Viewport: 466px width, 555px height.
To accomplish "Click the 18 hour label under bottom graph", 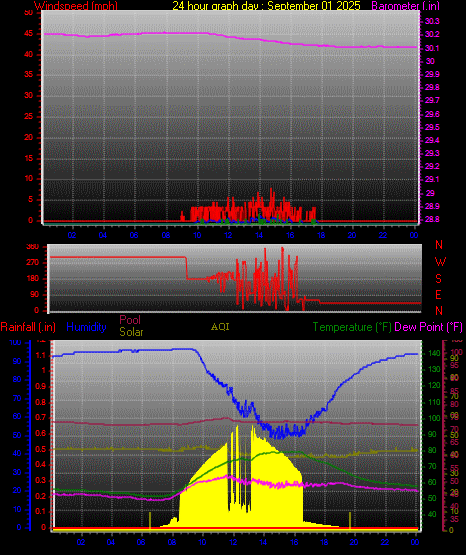I will (324, 542).
